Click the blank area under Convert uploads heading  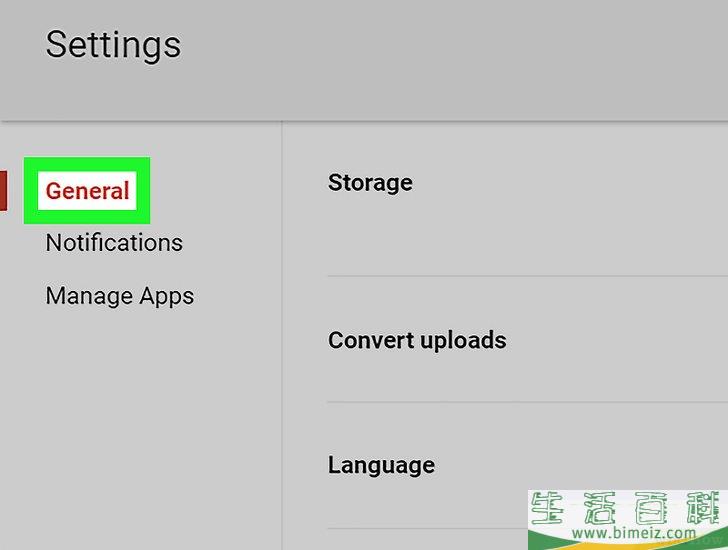[527, 376]
